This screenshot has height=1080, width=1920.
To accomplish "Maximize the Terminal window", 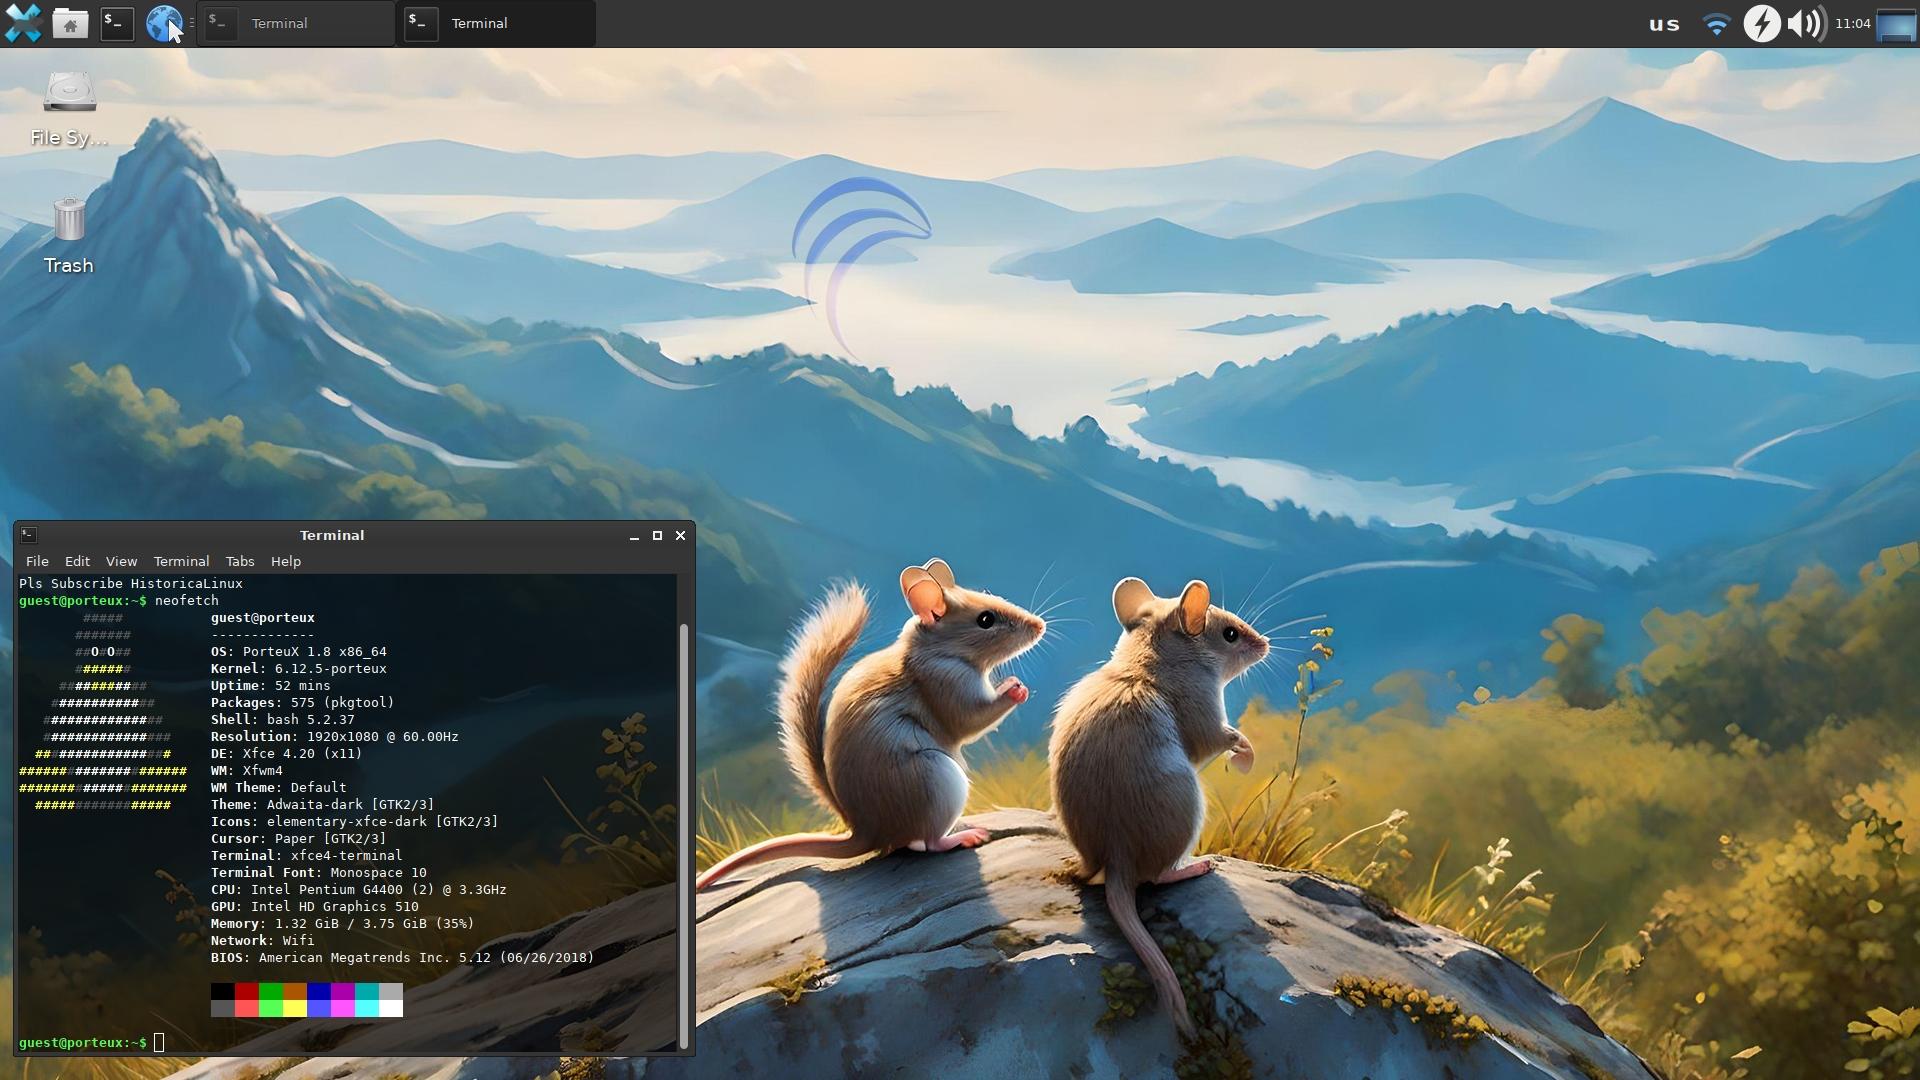I will click(657, 536).
